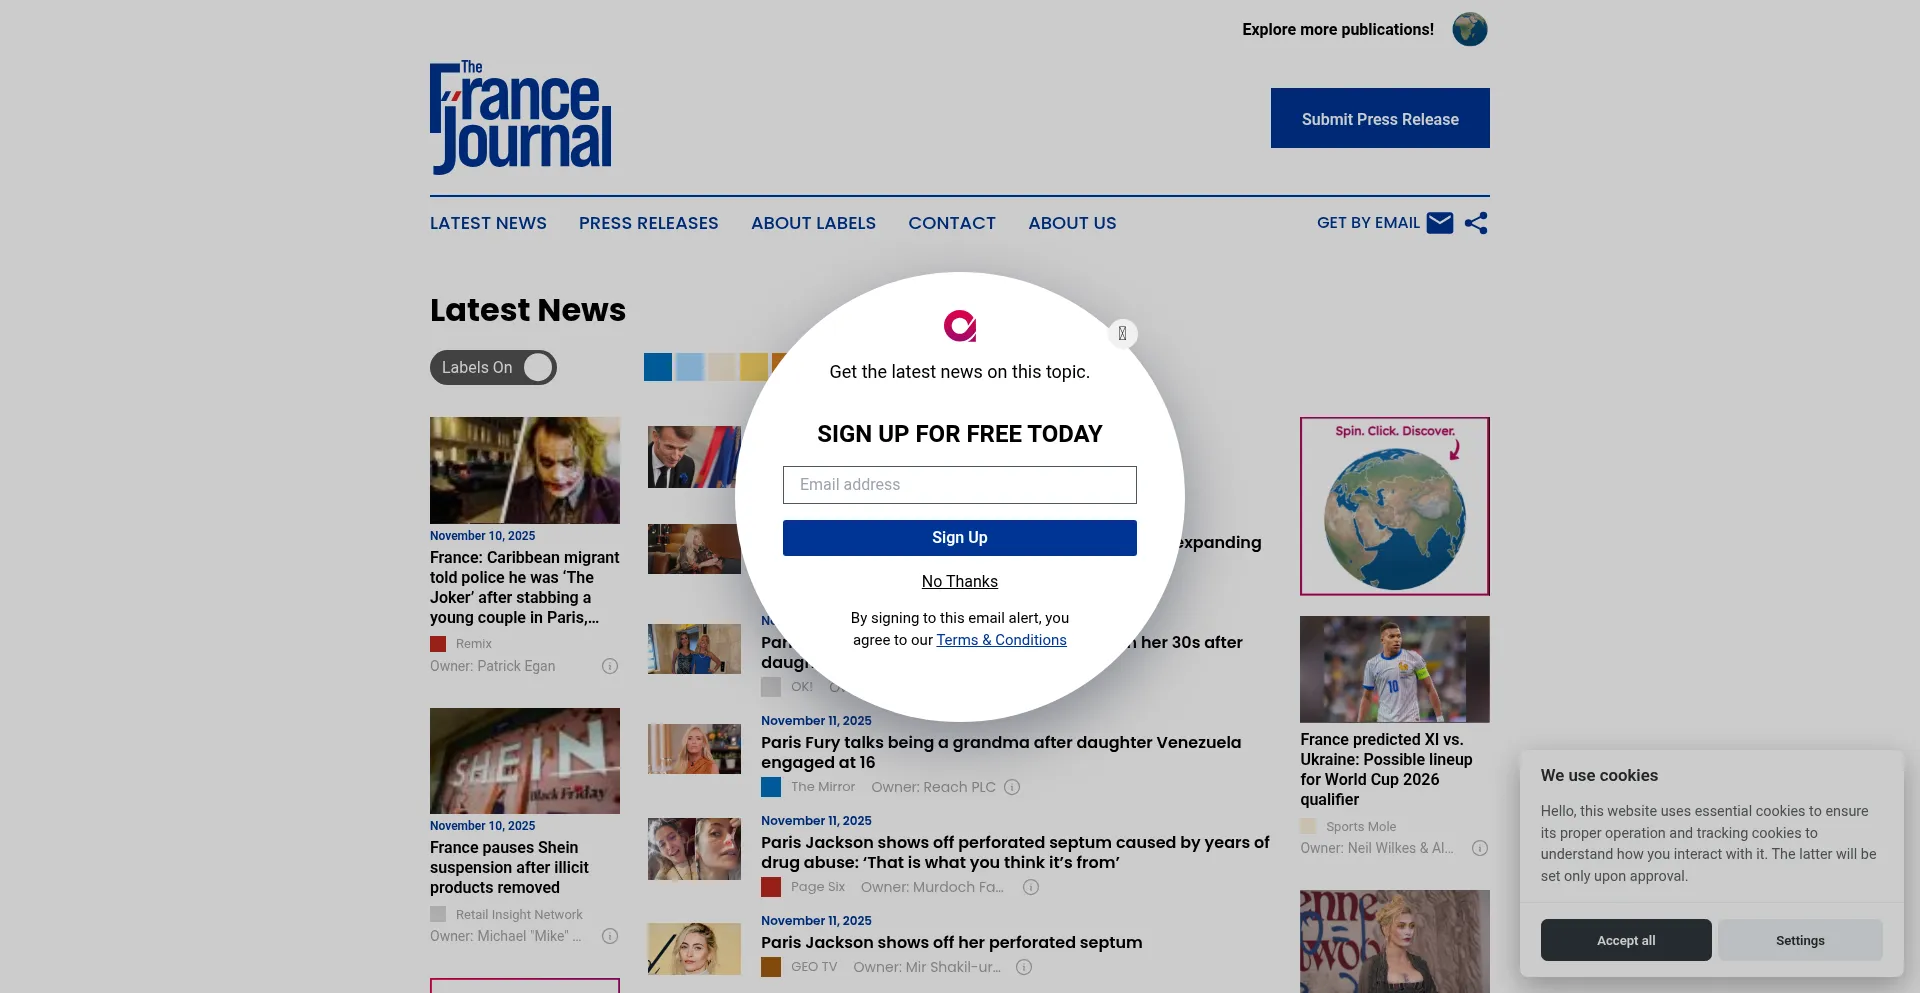Click the envelope icon next to Get By Email
The image size is (1920, 993).
coord(1439,223)
